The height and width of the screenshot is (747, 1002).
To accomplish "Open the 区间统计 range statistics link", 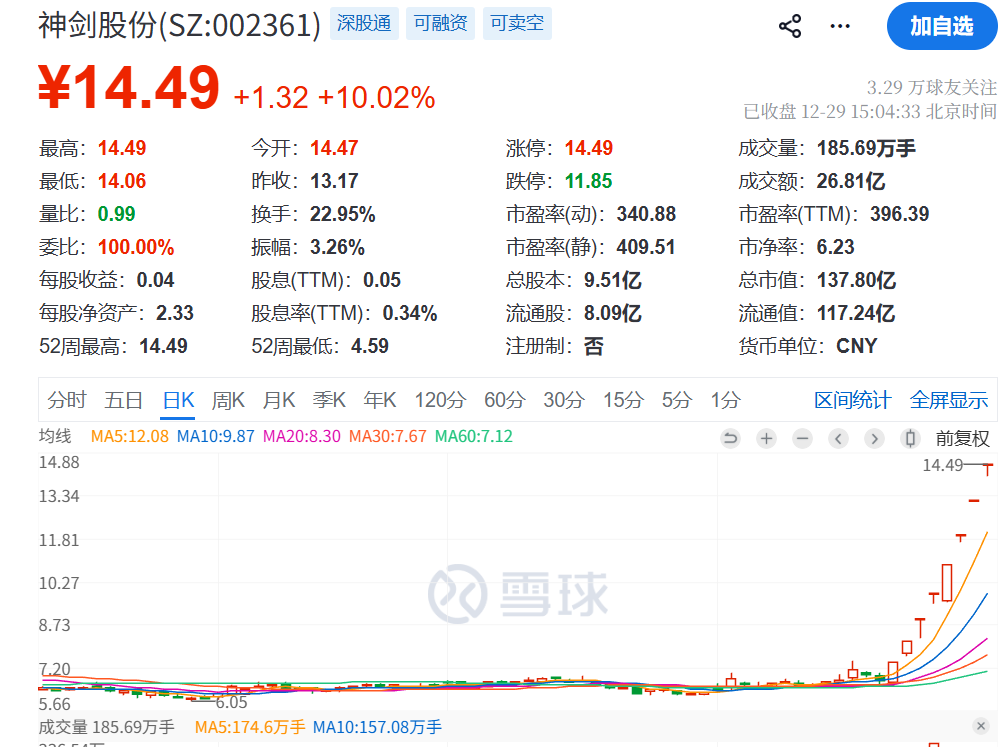I will (852, 400).
